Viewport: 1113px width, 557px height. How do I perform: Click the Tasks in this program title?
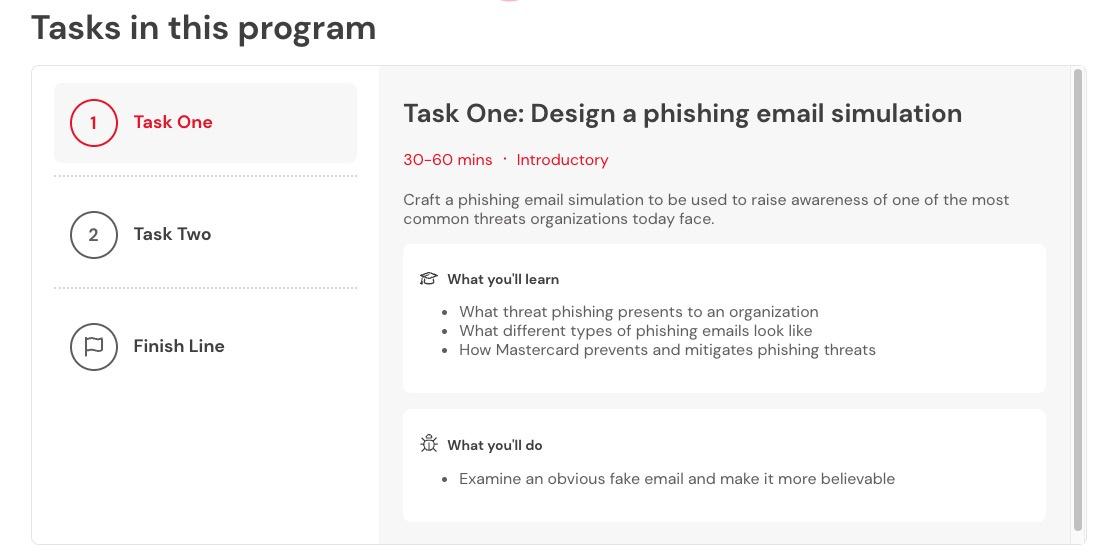203,29
